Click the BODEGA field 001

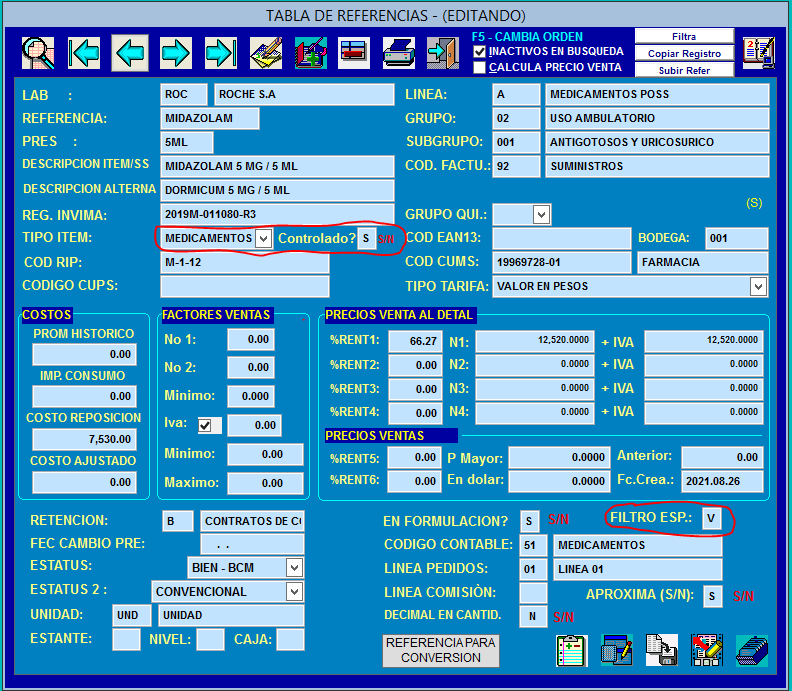737,238
